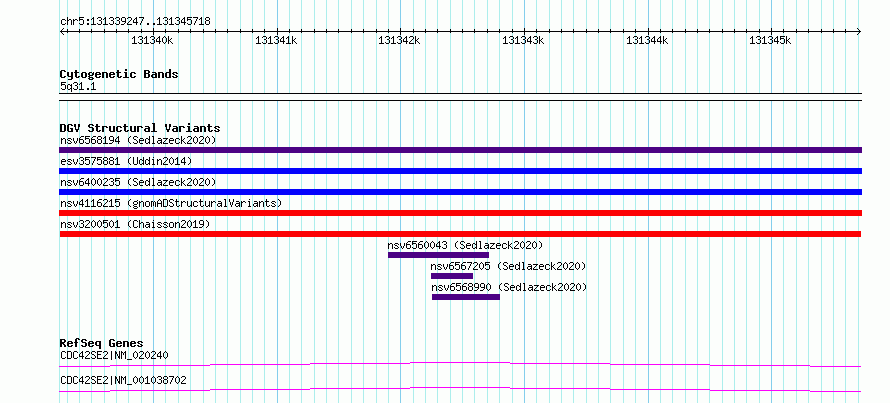Click the ruler's right arrow end
This screenshot has width=890, height=403.
[x=859, y=31]
